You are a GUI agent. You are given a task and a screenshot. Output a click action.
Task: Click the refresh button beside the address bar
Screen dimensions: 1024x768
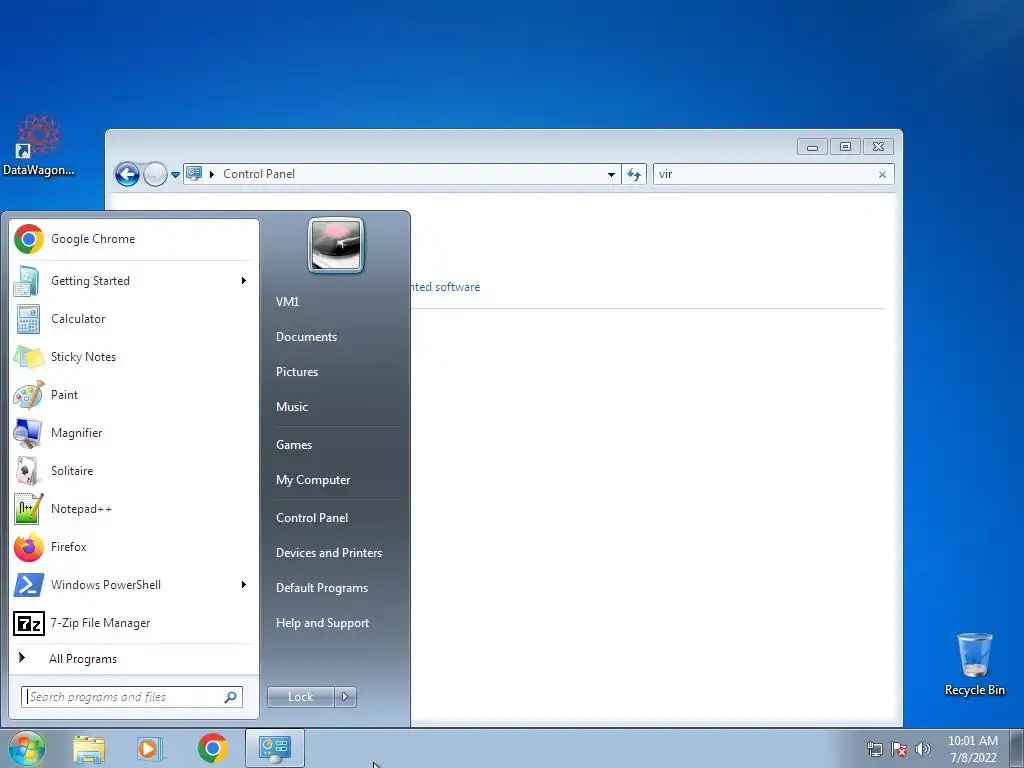[633, 174]
